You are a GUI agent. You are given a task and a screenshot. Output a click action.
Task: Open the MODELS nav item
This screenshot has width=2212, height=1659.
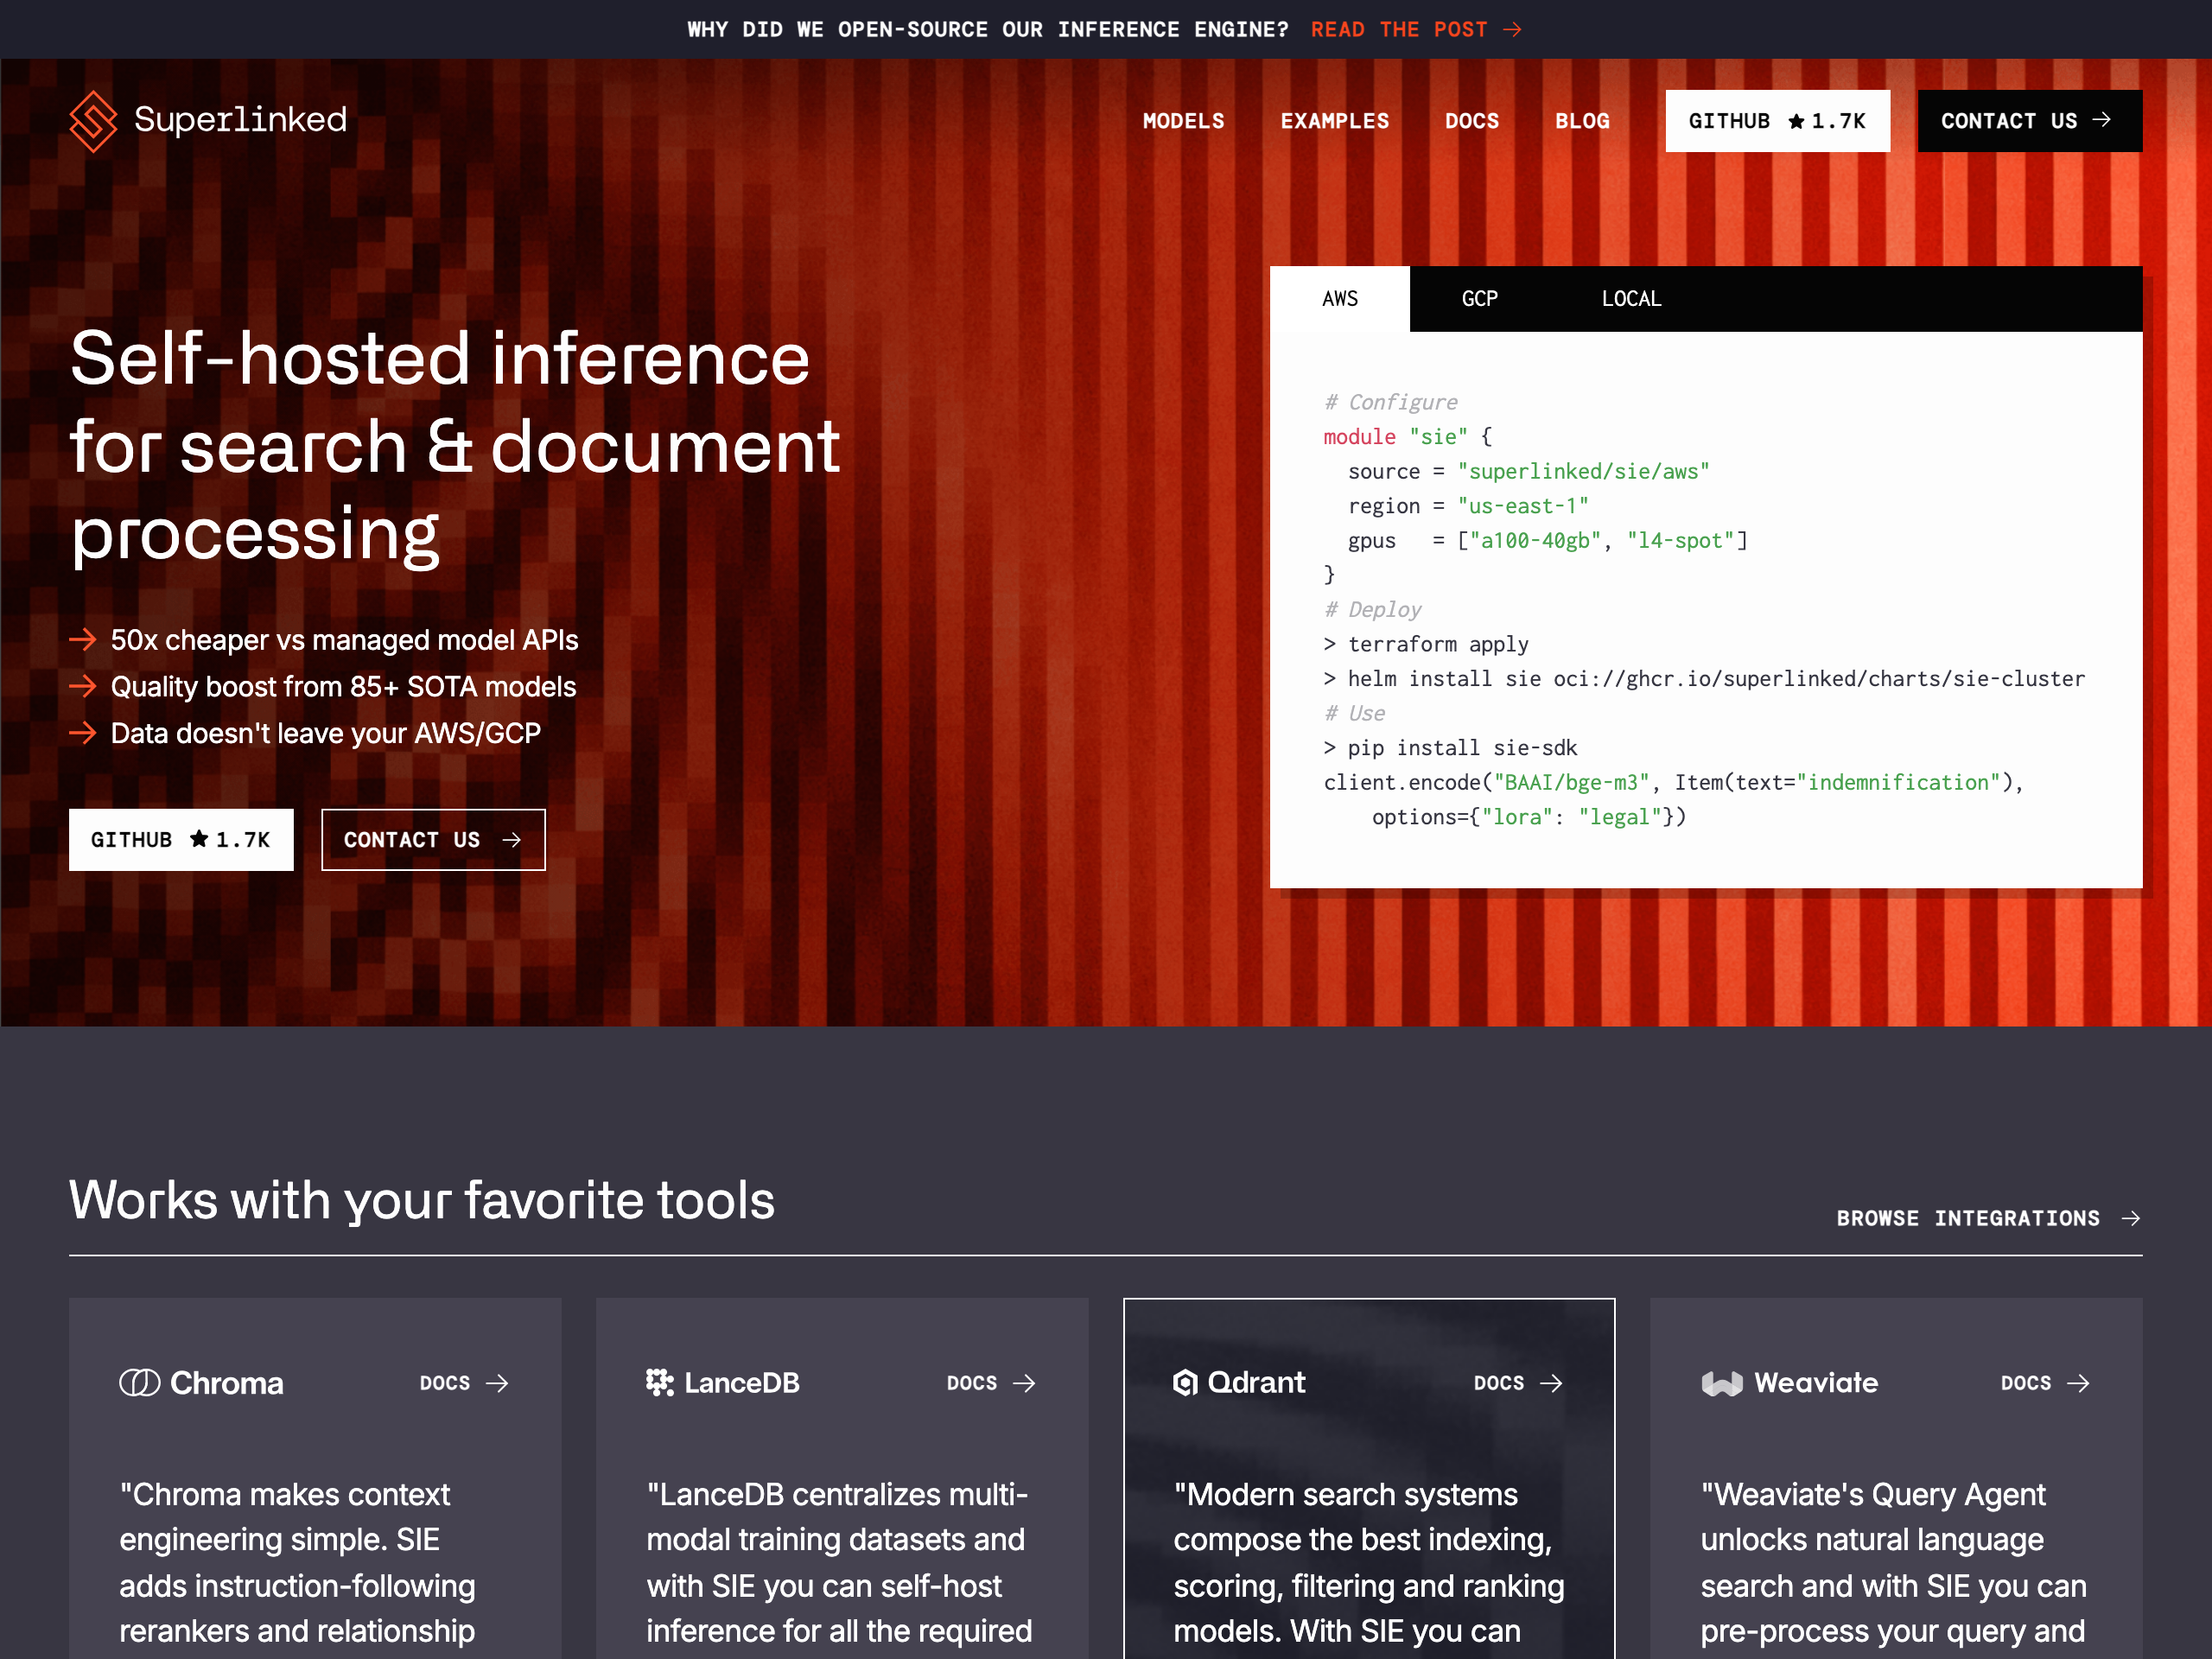1183,121
